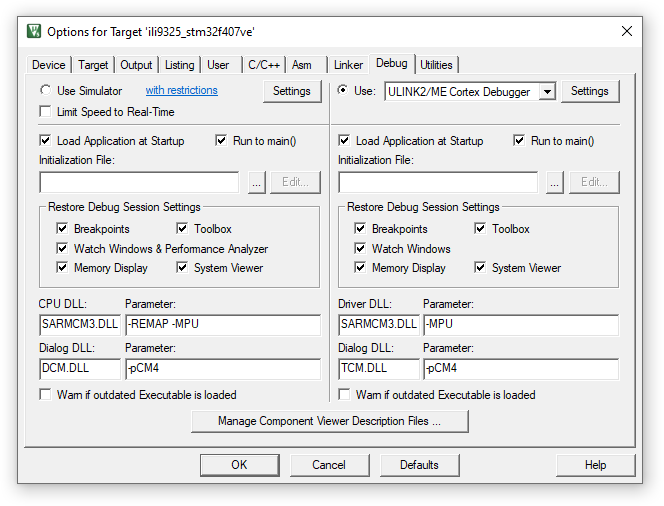Select the Debug tab

click(x=392, y=63)
